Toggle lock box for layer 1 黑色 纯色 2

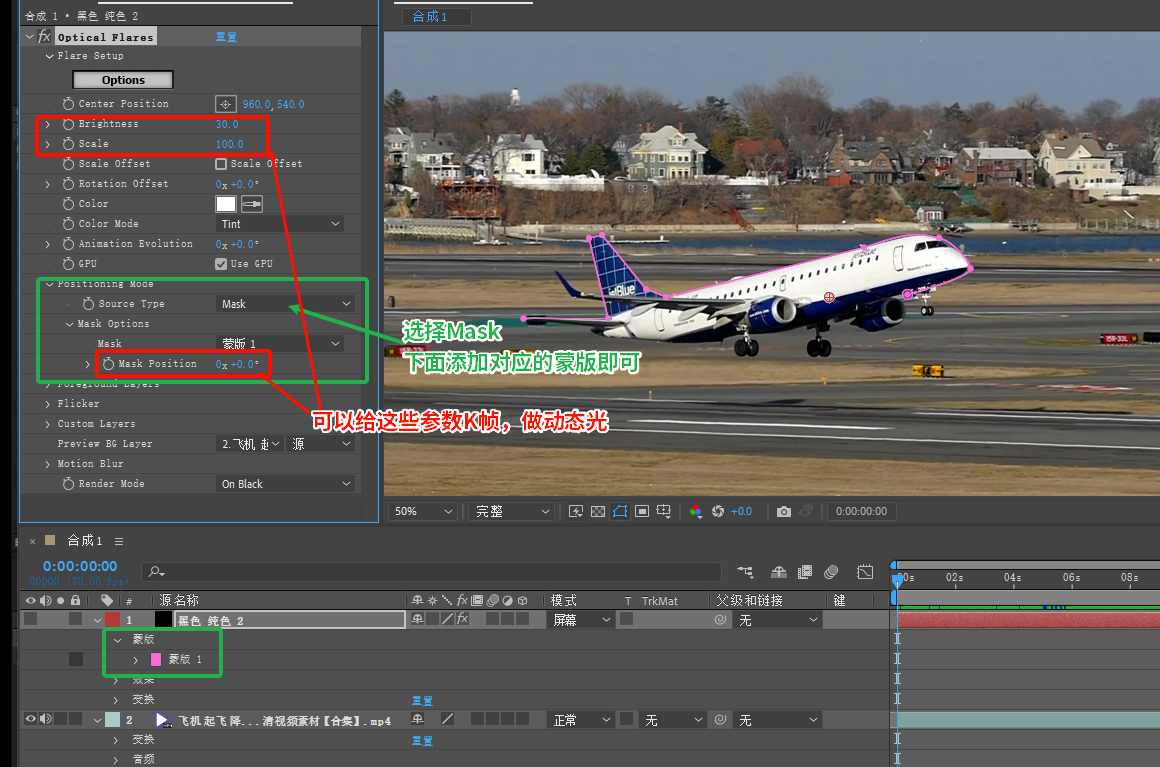click(75, 619)
